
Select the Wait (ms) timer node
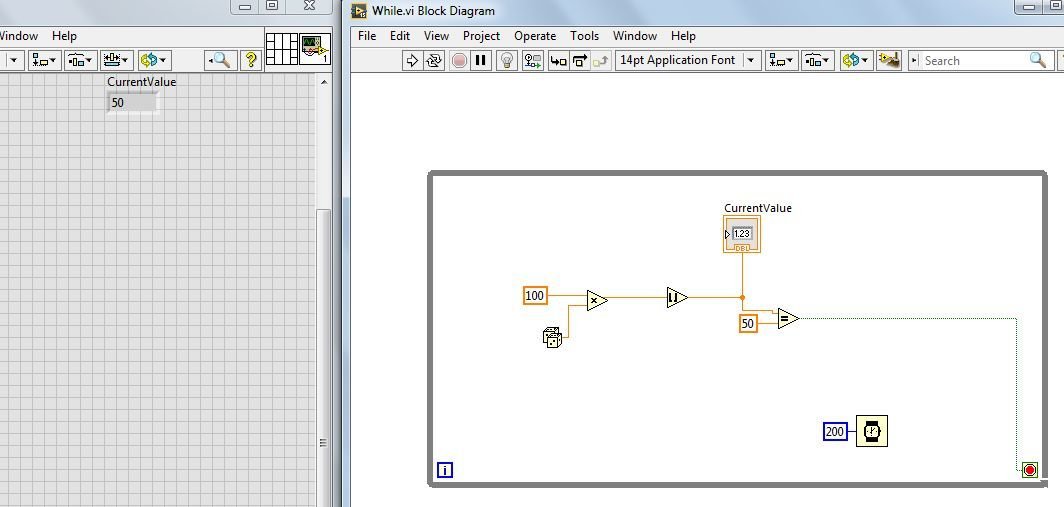(x=872, y=431)
